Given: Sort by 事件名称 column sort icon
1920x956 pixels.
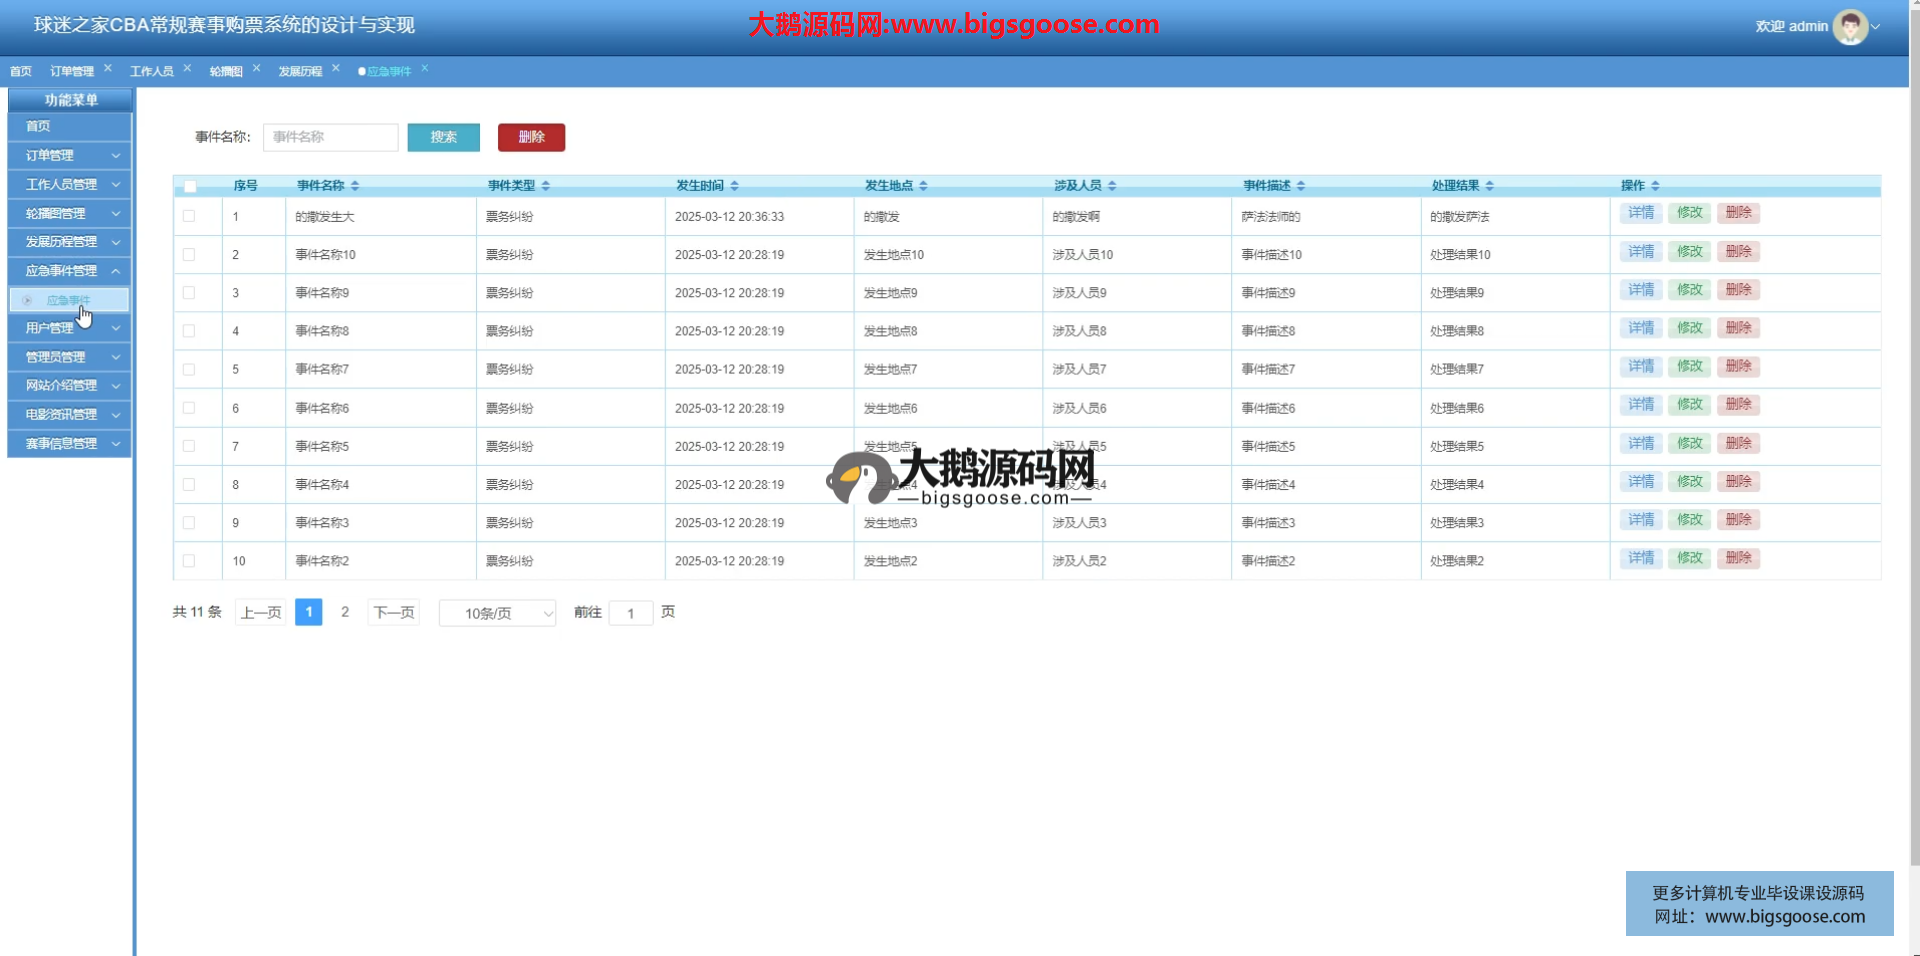Looking at the screenshot, I should 355,186.
